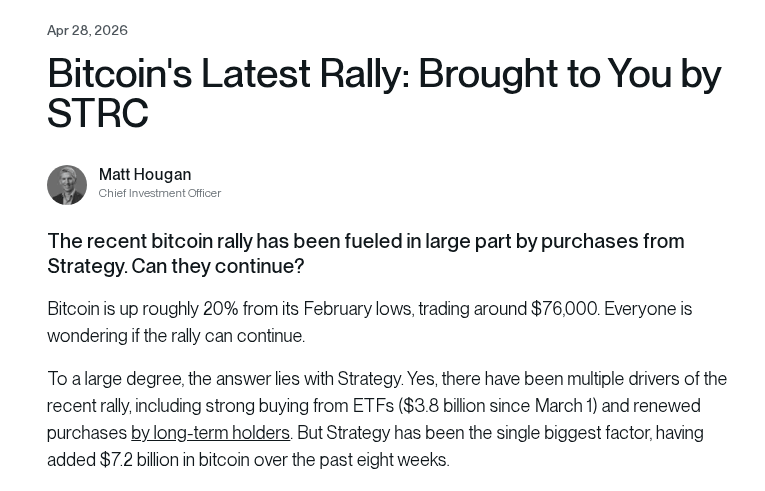Click Matt Hougan's author photo
Screen dimensions: 765x491
tap(67, 185)
